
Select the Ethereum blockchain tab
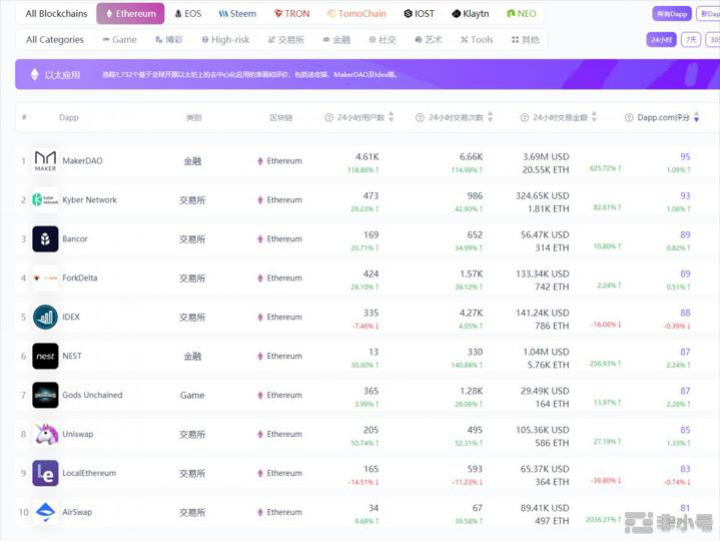point(130,14)
